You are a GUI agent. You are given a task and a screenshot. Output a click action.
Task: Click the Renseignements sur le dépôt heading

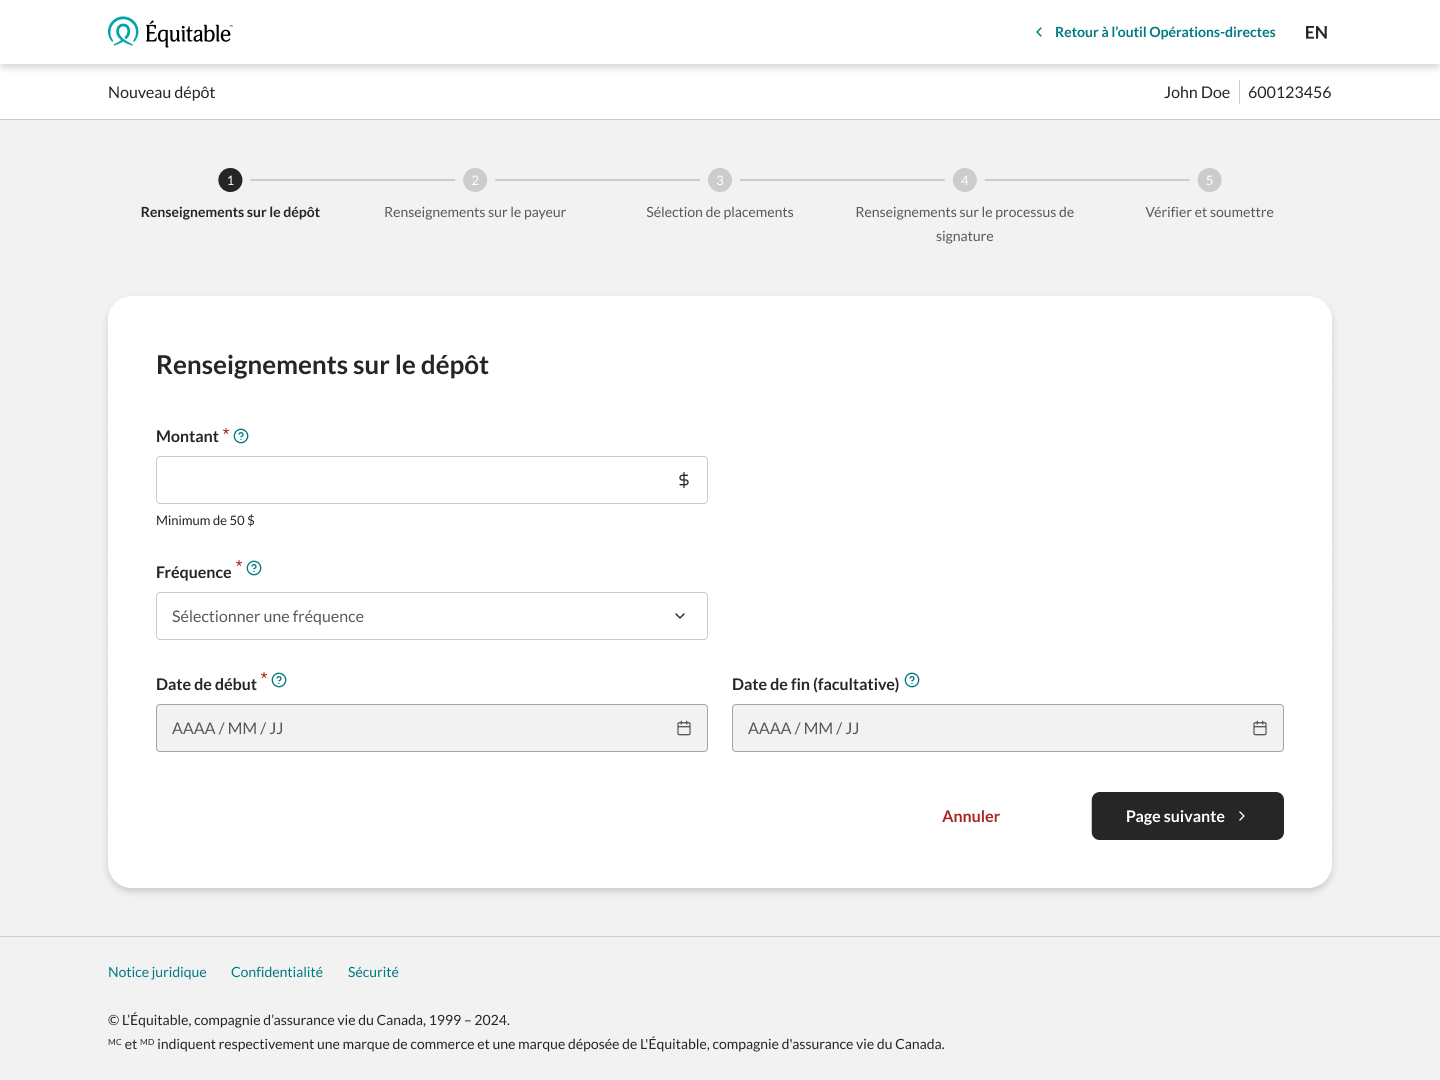click(x=322, y=365)
